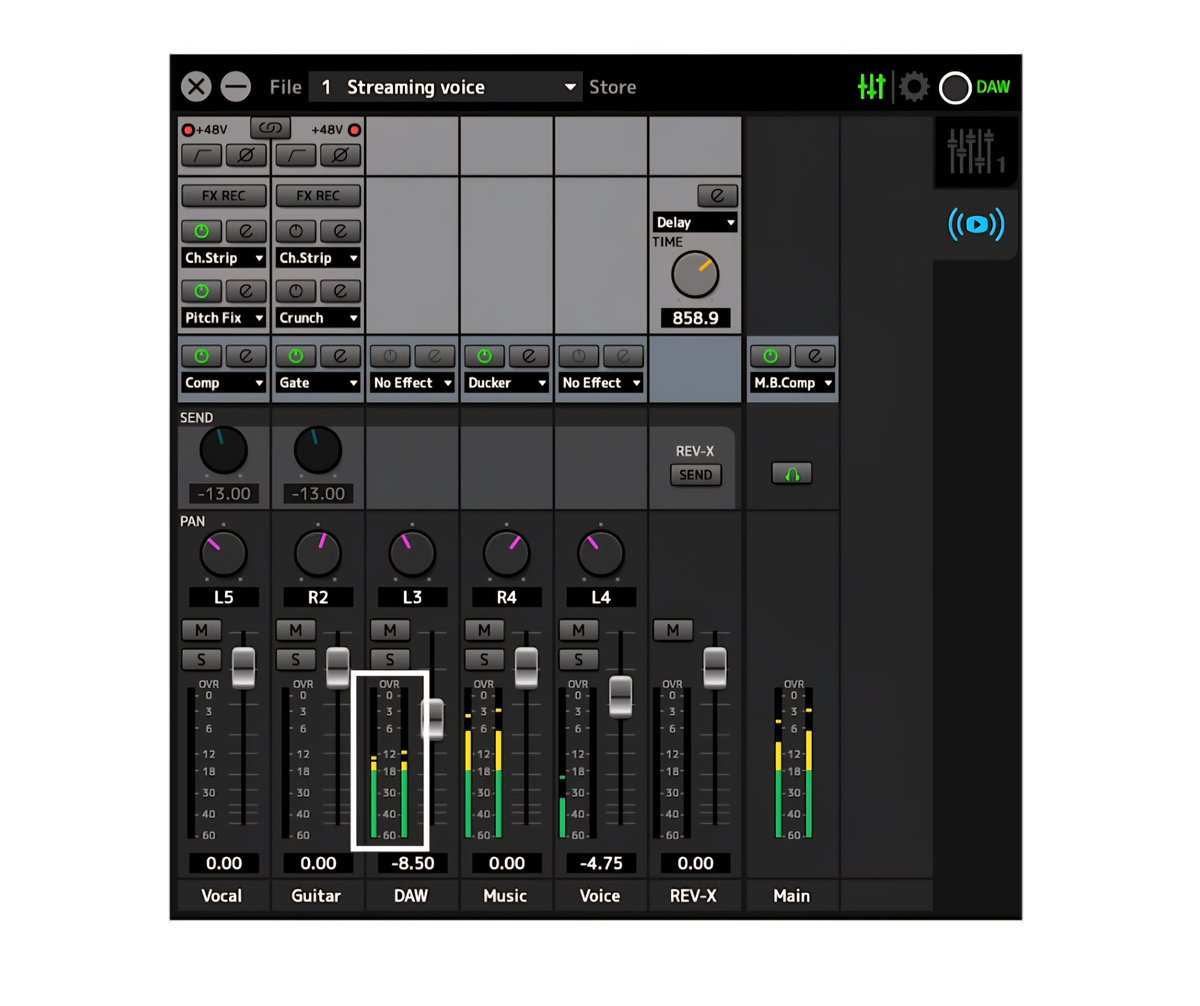This screenshot has height=1006, width=1200.
Task: Click the Delay TIME knob
Action: pos(695,274)
